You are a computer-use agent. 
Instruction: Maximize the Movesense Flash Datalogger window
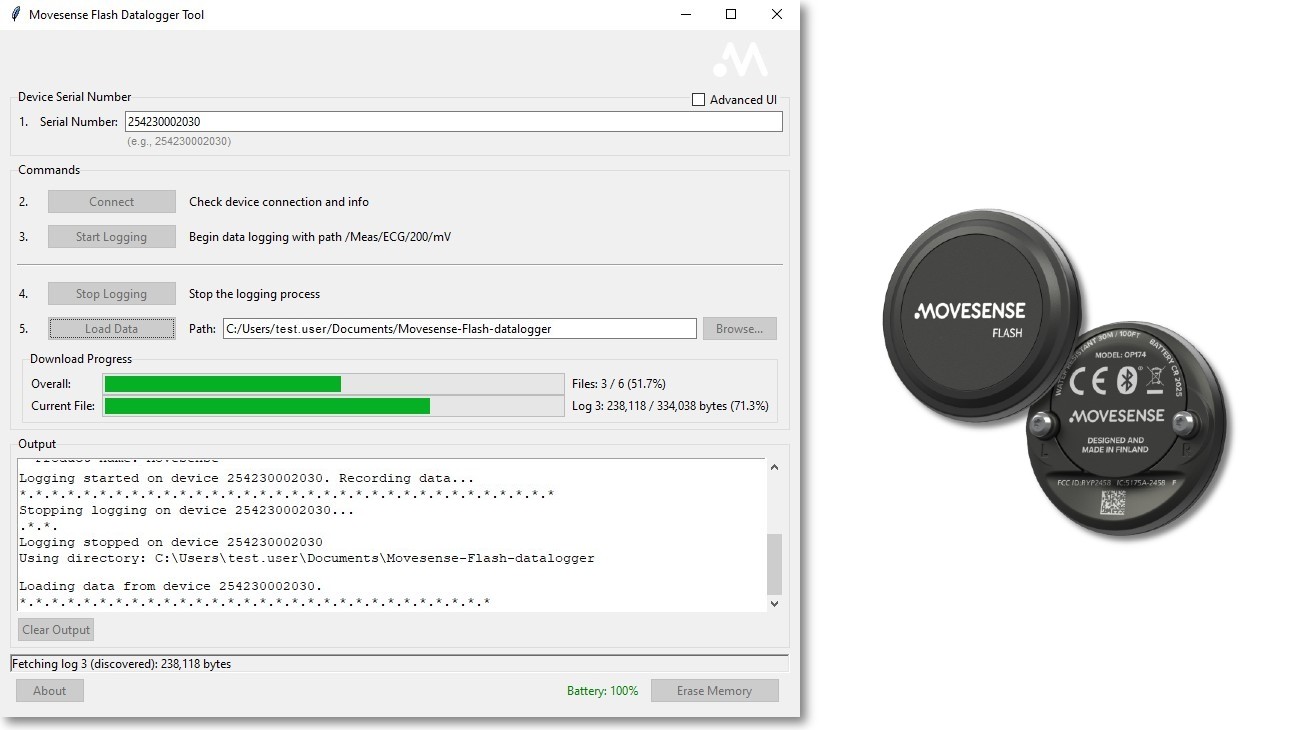tap(731, 15)
